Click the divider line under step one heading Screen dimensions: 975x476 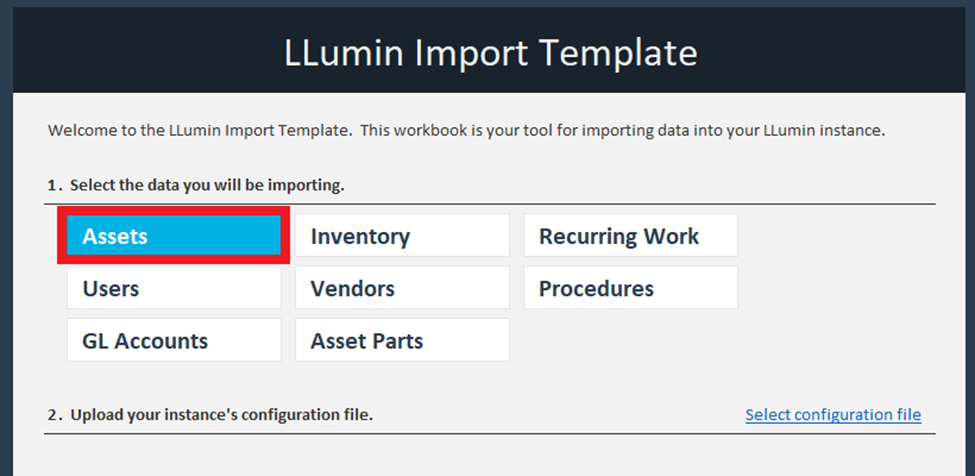click(x=490, y=204)
